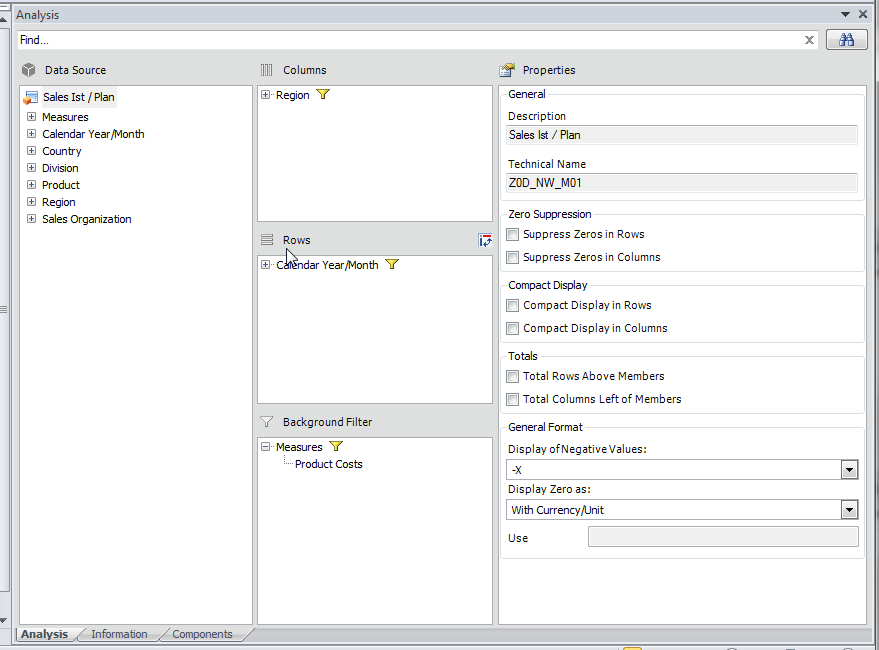Viewport: 879px width, 650px height.
Task: Open the Display of Negative Values dropdown
Action: [849, 469]
